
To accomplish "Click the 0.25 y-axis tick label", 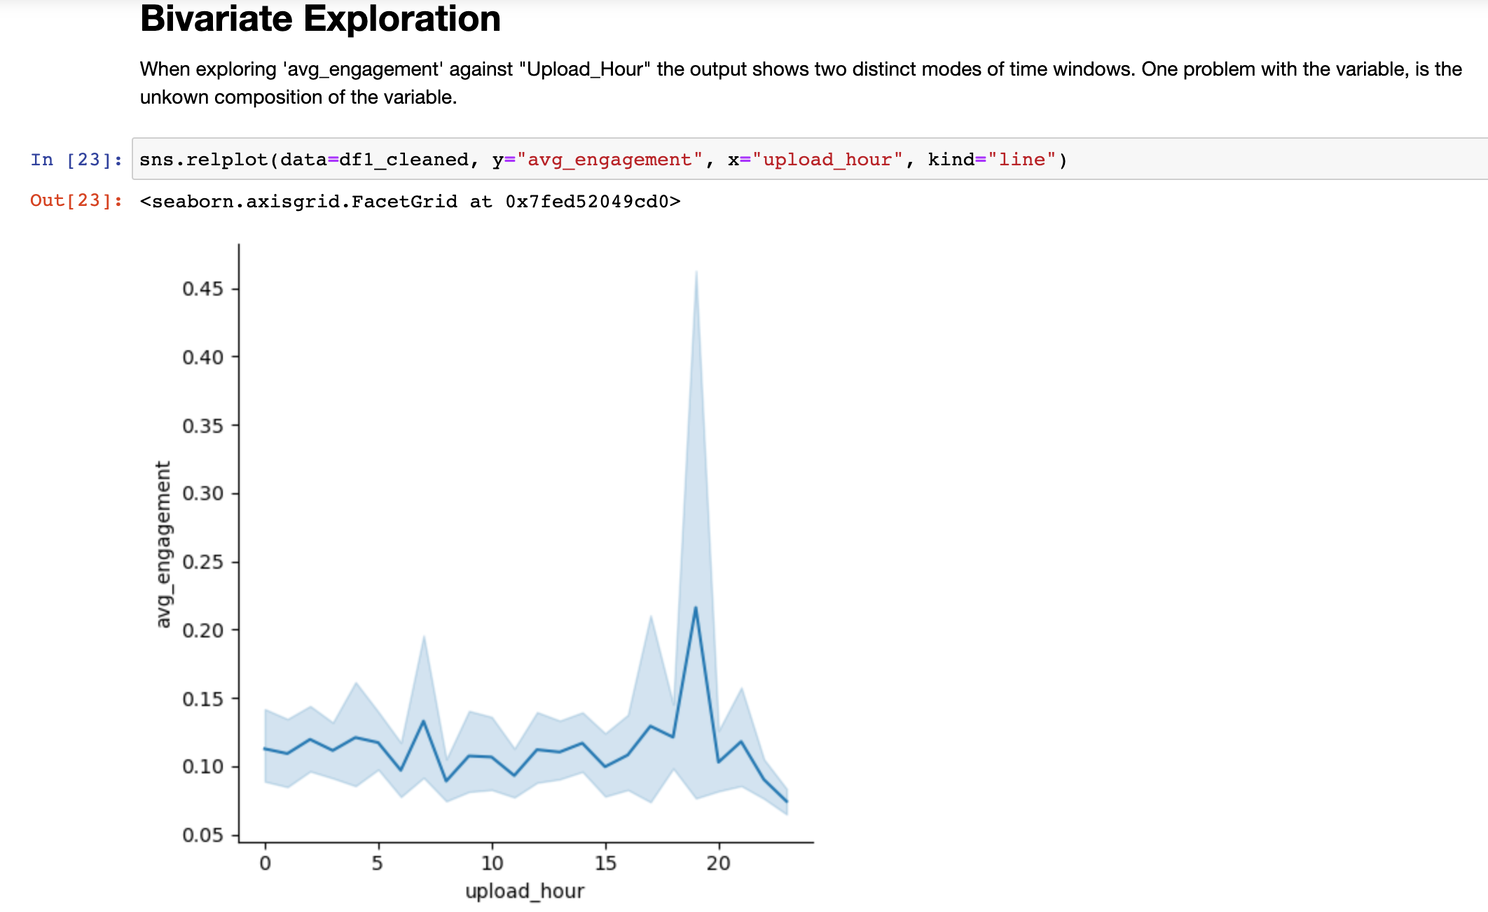I will [x=203, y=562].
